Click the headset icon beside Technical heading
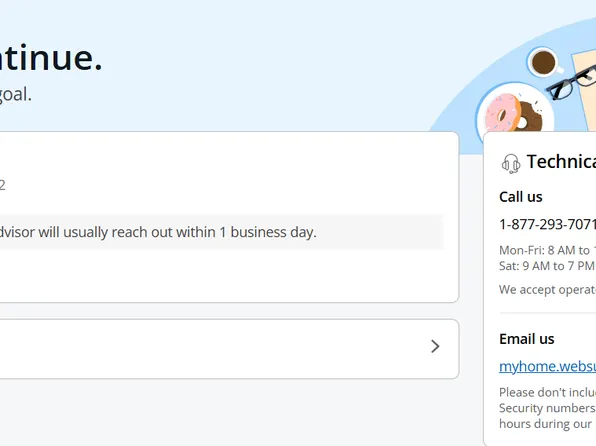Screen dimensions: 596x446 click(x=511, y=163)
